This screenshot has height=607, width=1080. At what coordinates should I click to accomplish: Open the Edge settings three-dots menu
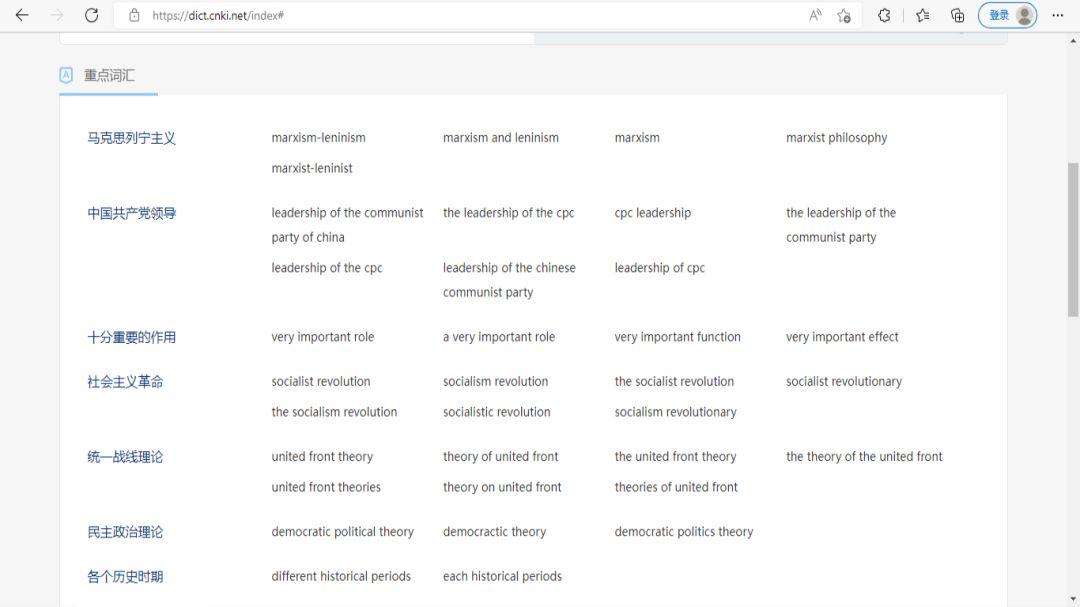[1058, 15]
